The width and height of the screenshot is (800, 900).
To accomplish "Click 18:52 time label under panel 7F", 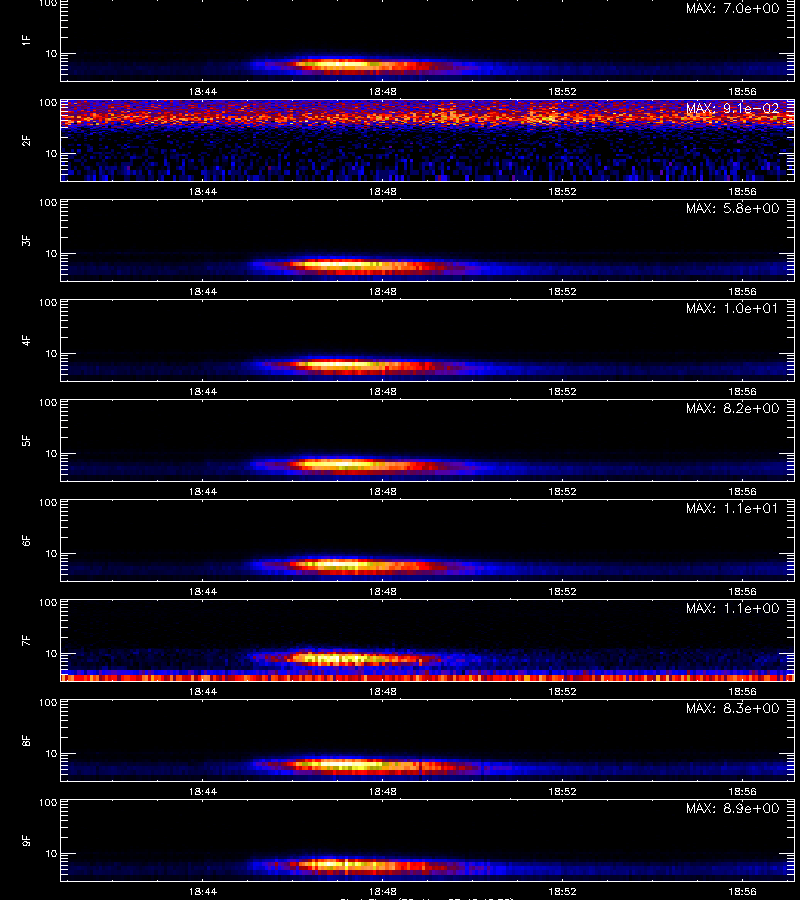I will click(x=562, y=692).
